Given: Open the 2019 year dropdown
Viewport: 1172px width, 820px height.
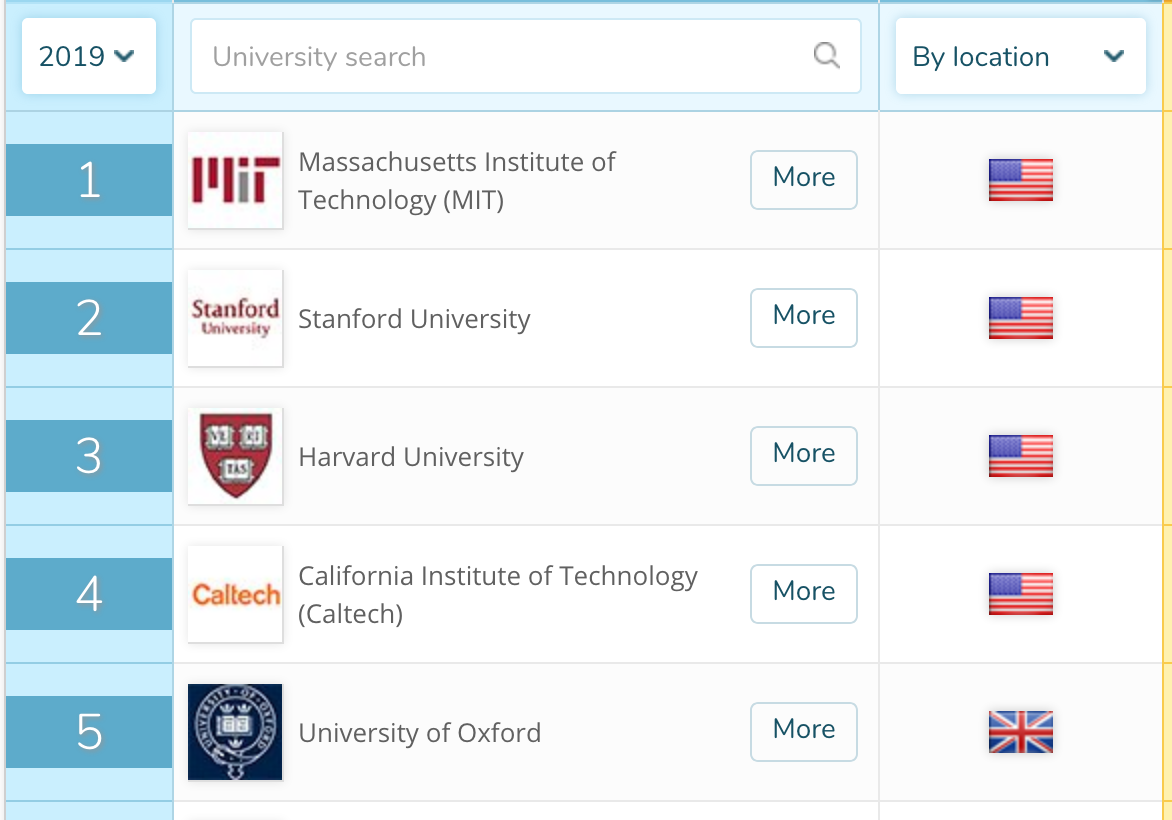Looking at the screenshot, I should point(89,56).
